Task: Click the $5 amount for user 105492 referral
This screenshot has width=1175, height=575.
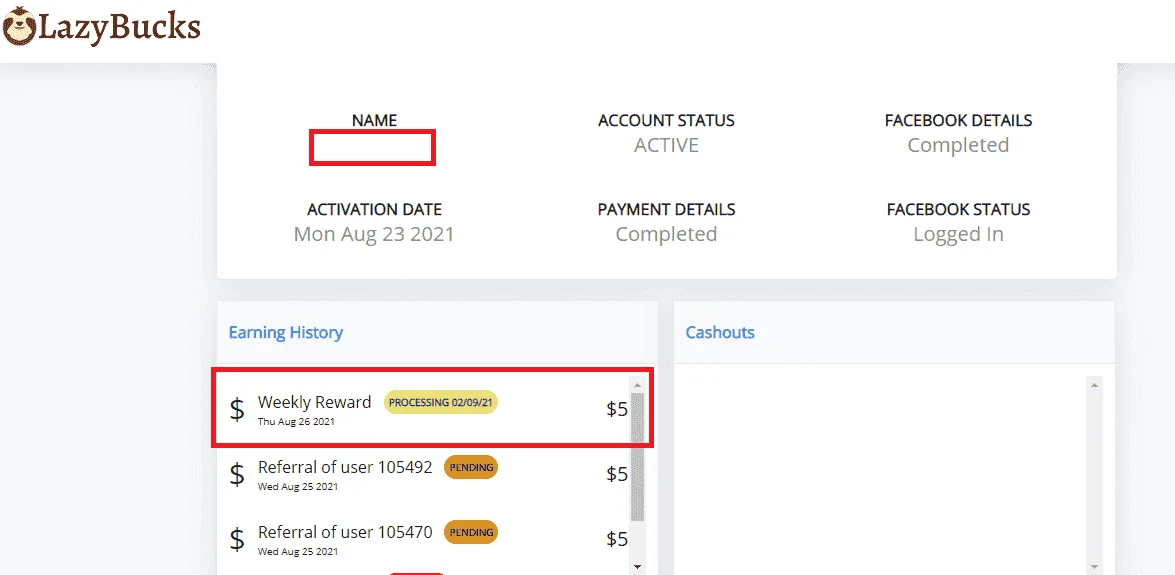Action: pos(617,474)
